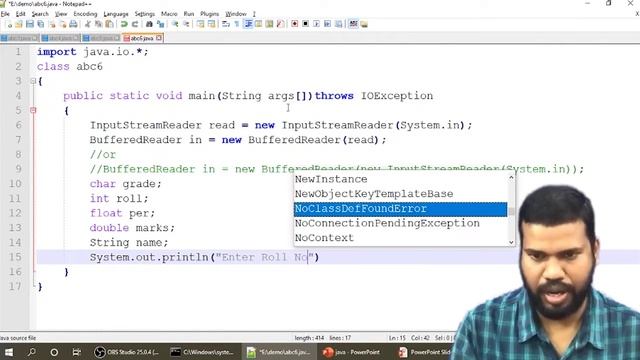Redo edit using toolbar arrow
This screenshot has width=640, height=360.
tap(135, 24)
